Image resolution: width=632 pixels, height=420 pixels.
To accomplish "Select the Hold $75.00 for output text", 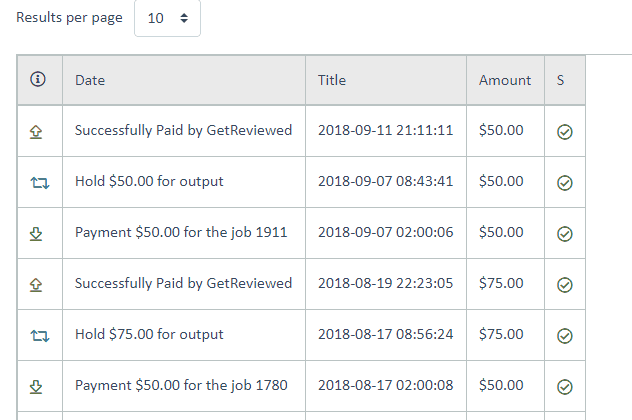I will pyautogui.click(x=149, y=335).
